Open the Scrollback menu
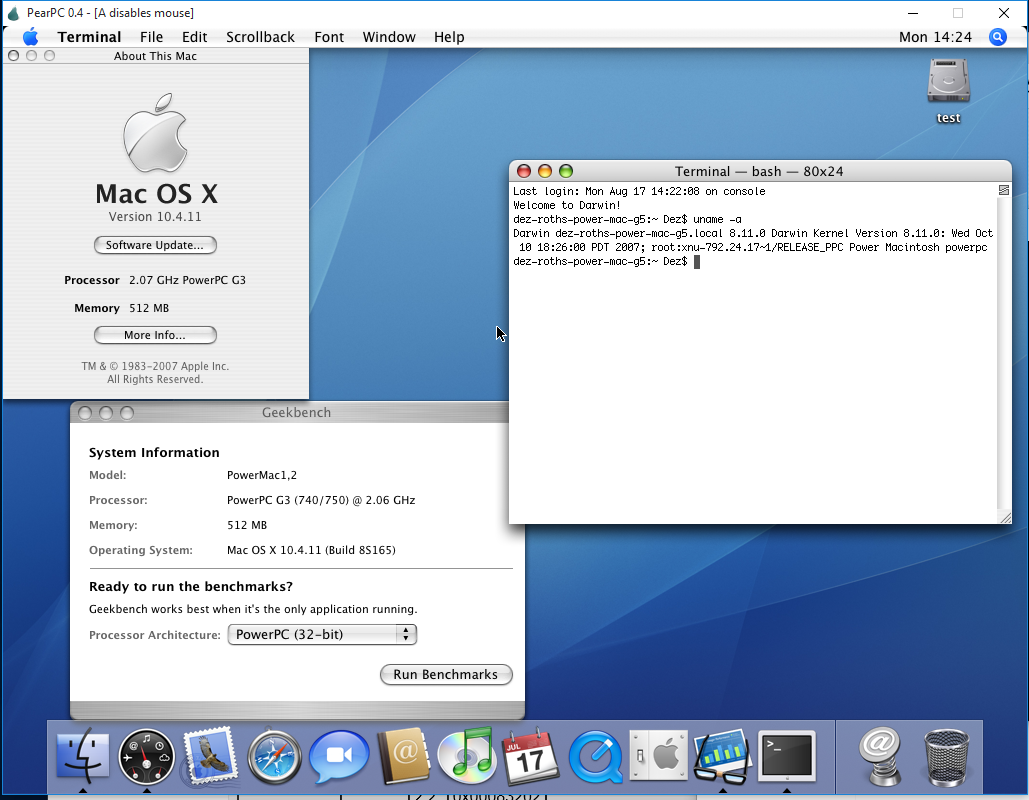 pos(261,37)
